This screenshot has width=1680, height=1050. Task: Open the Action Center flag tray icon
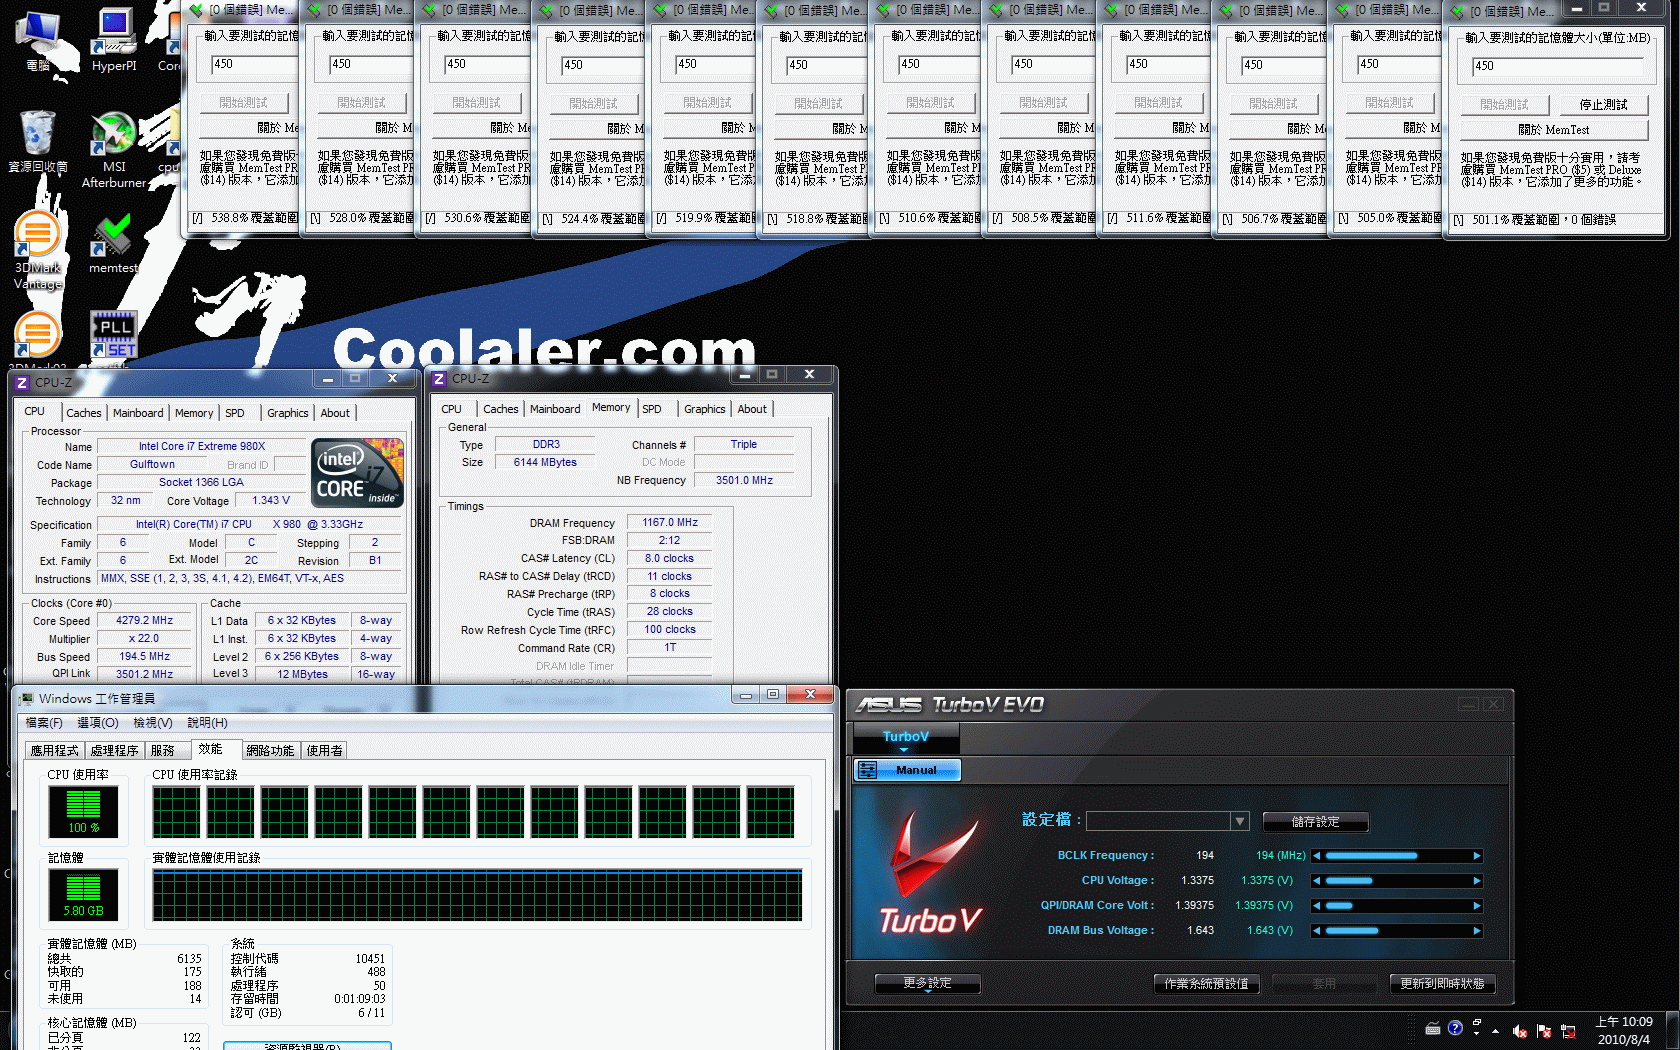click(x=1544, y=1031)
